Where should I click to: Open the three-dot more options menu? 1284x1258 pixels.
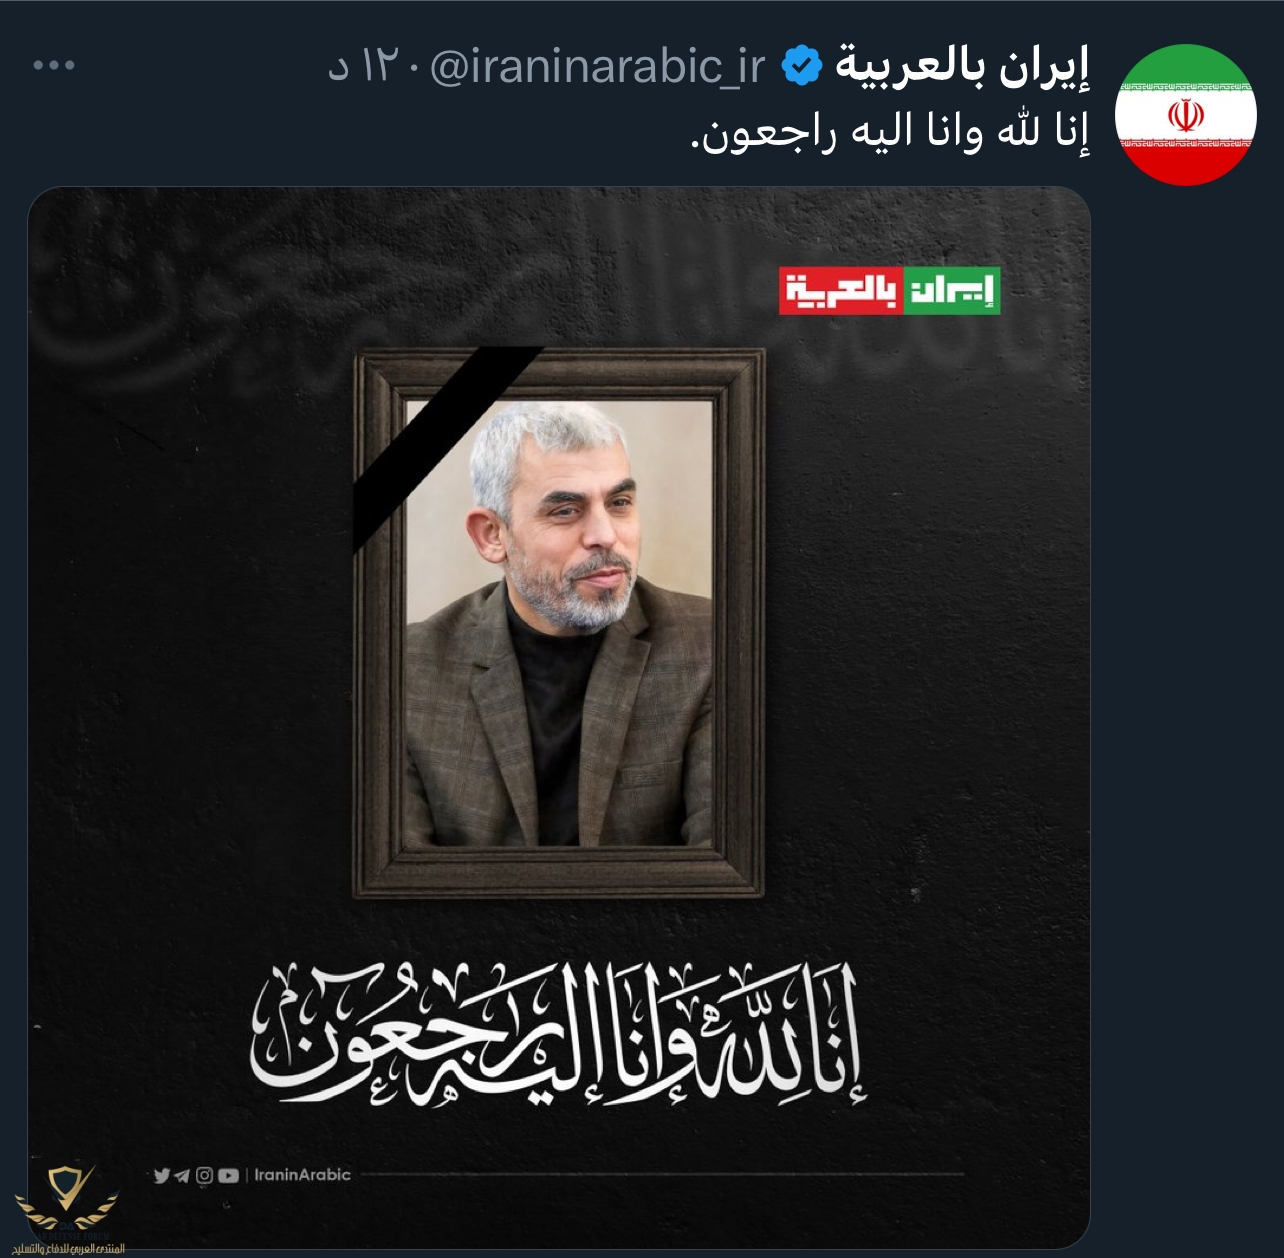54,66
